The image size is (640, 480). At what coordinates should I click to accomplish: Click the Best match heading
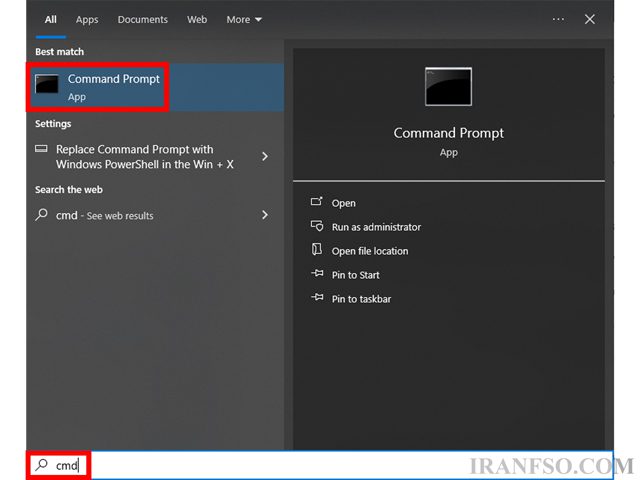tap(59, 52)
